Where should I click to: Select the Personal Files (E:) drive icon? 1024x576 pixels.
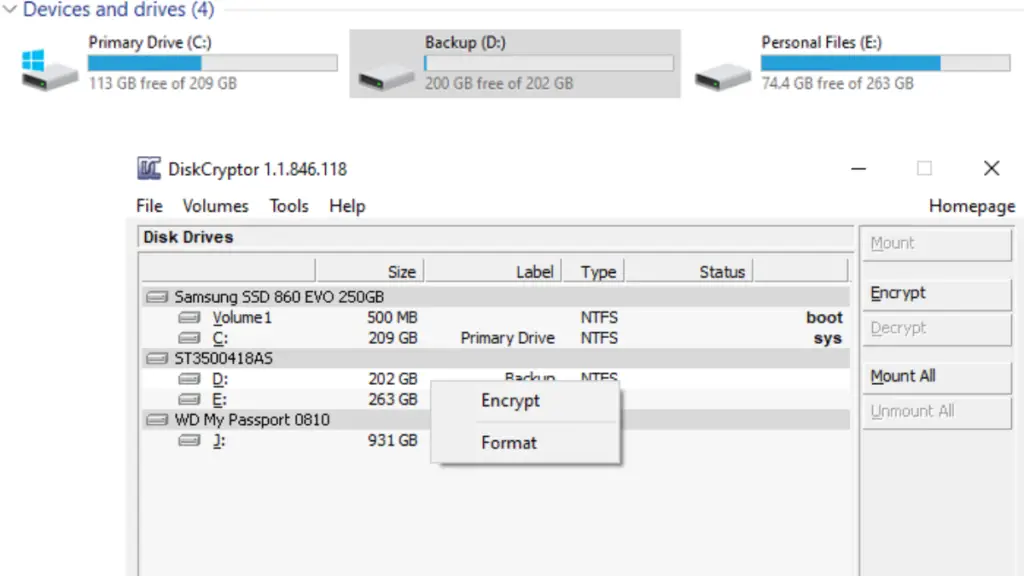[722, 76]
